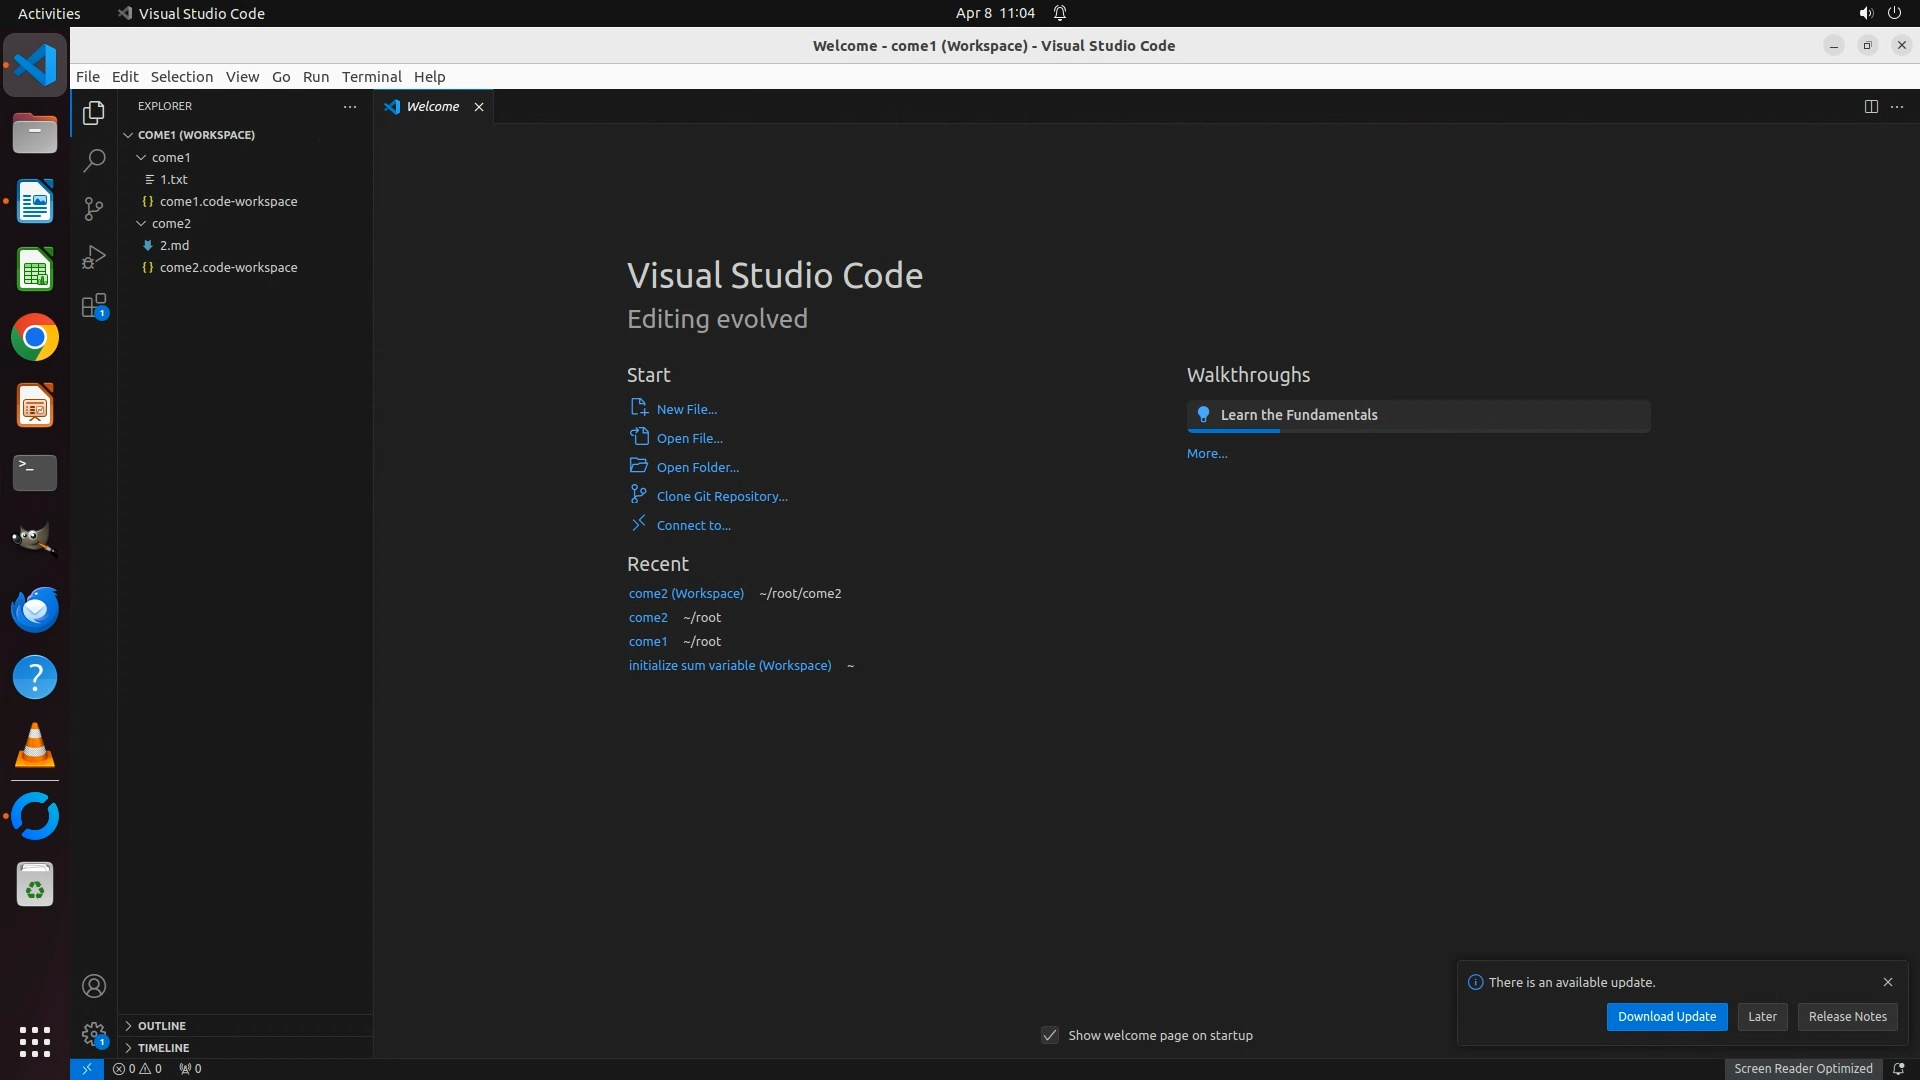
Task: Click the remote window status bar icon
Action: 87,1068
